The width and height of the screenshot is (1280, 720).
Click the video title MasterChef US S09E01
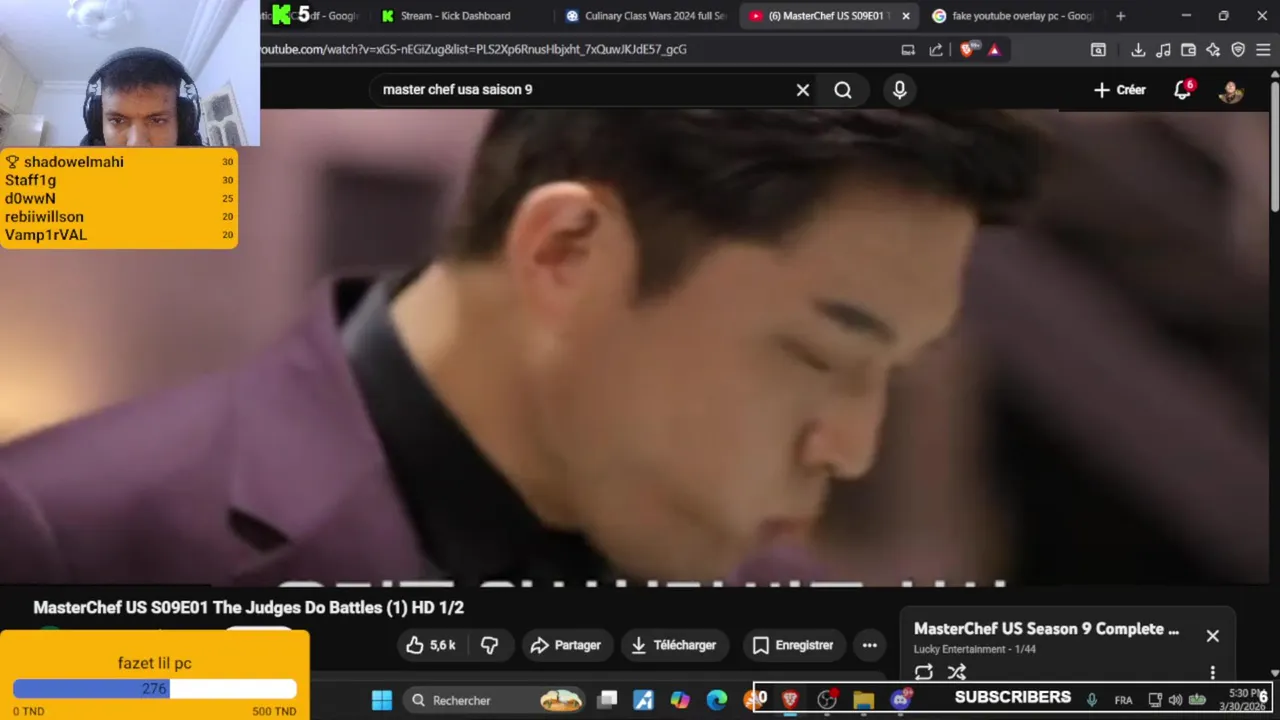pyautogui.click(x=248, y=607)
